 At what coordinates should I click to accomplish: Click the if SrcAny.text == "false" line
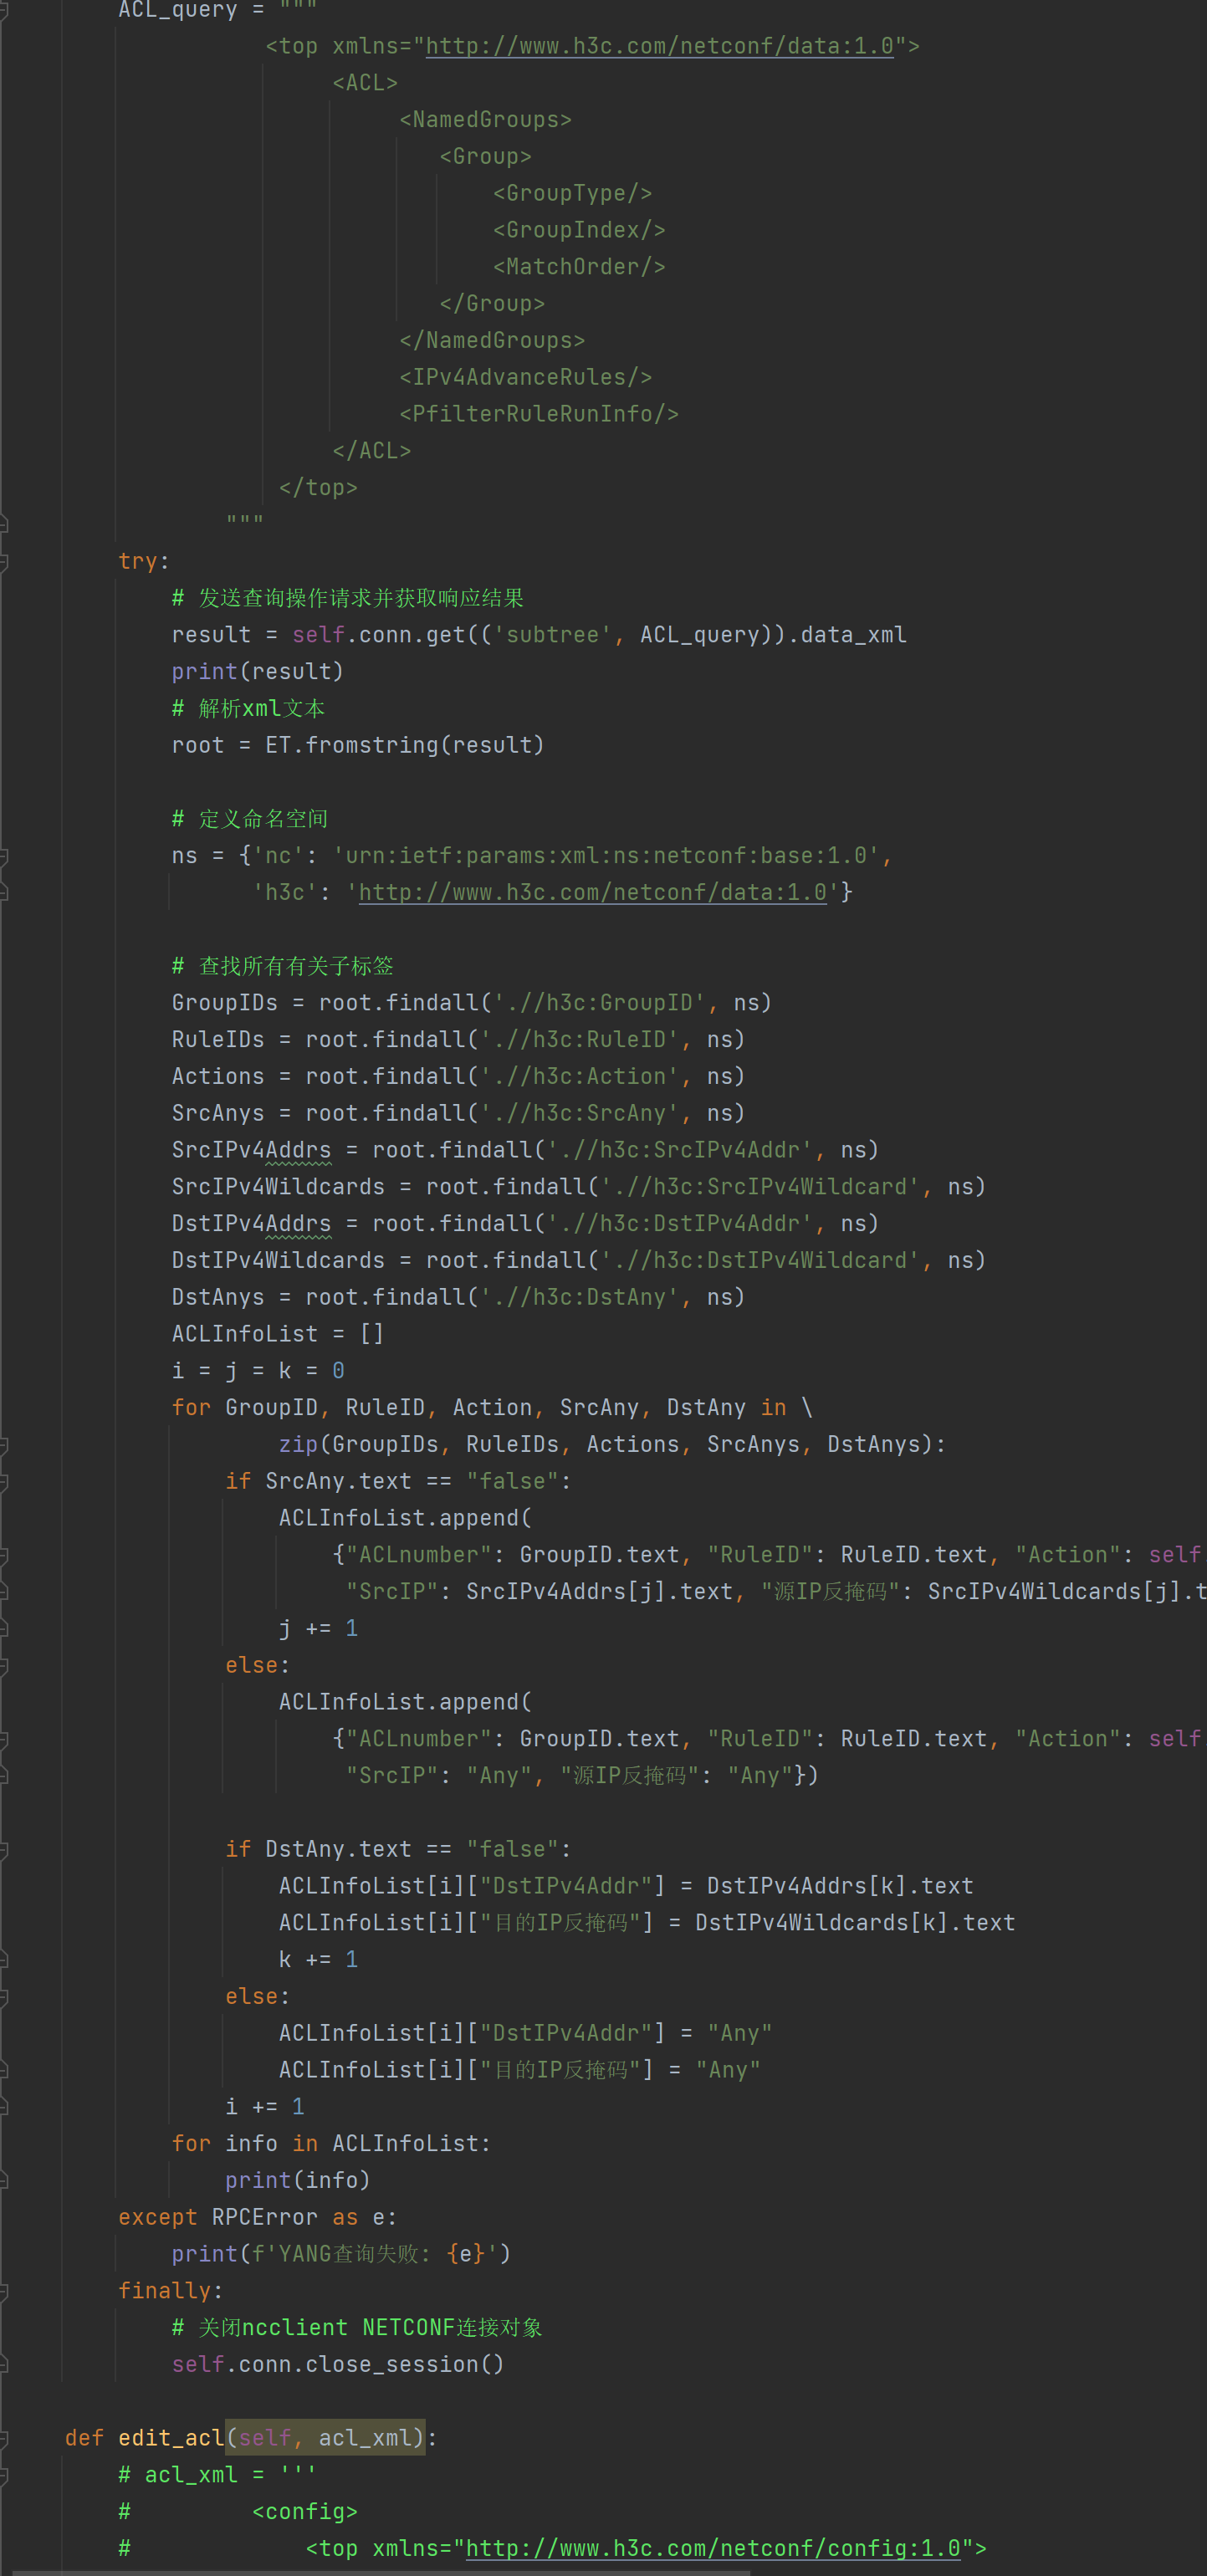398,1482
